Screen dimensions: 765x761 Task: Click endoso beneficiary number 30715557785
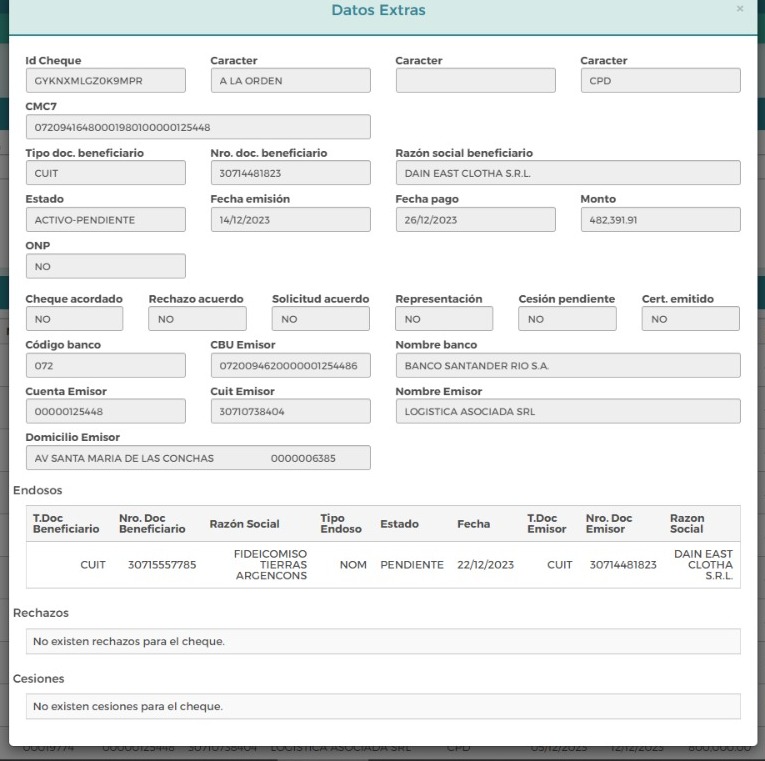click(162, 564)
